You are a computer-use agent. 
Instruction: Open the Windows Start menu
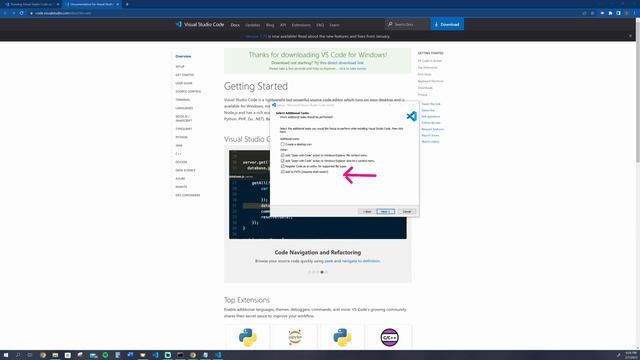point(6,355)
